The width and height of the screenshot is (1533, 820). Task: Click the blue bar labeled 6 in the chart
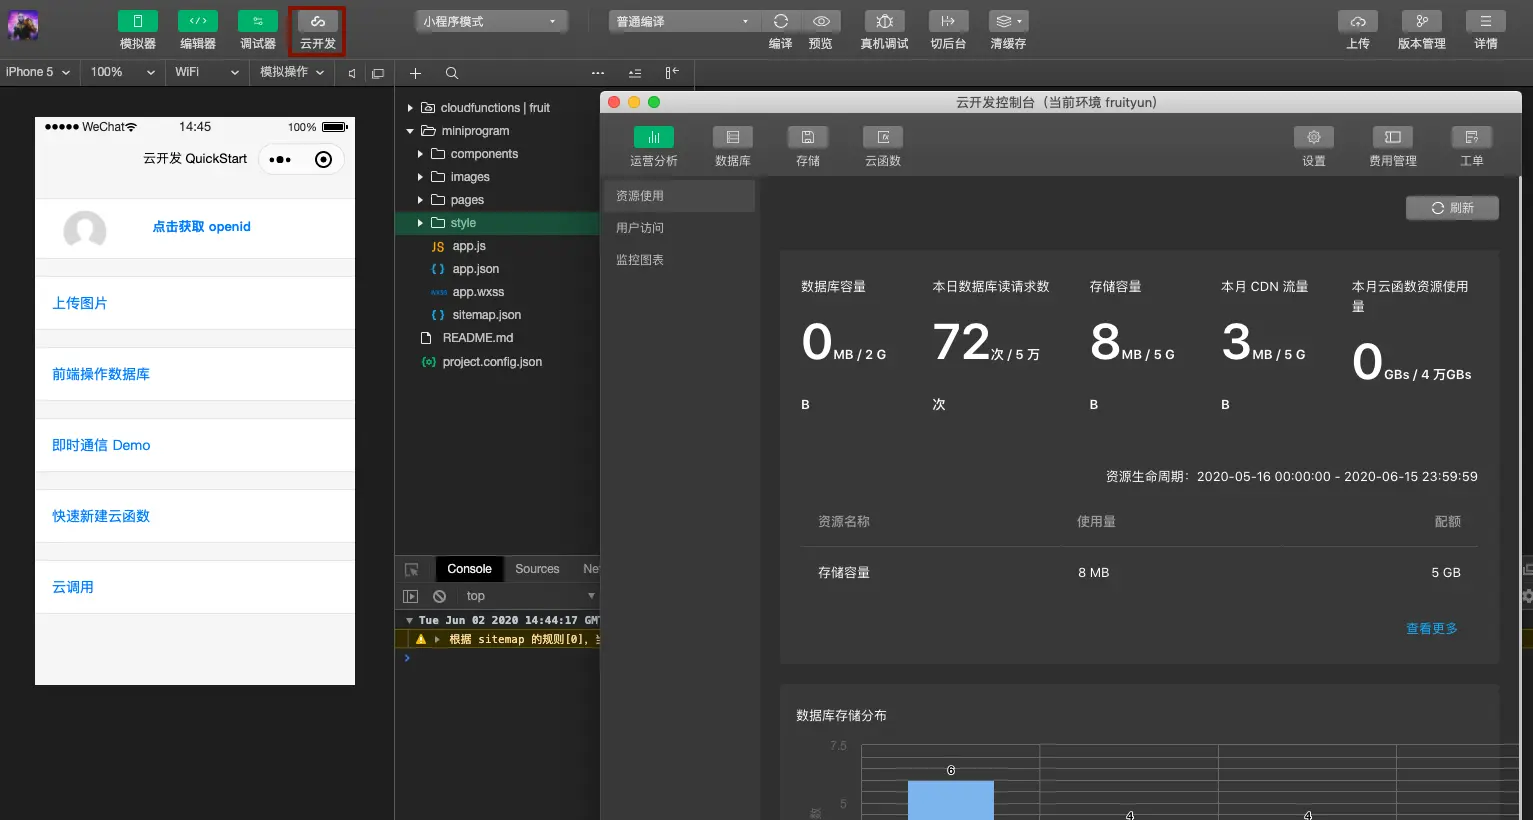point(951,800)
